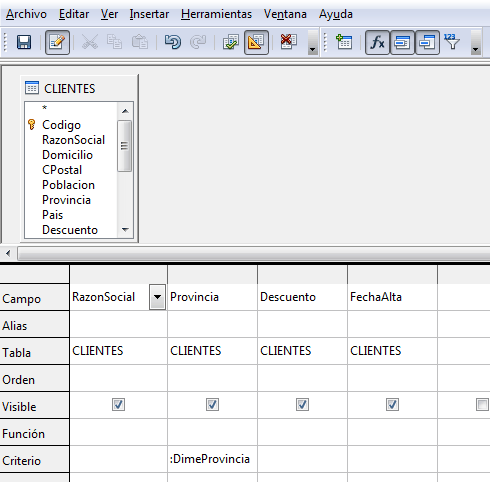Click column header above Provincia
The height and width of the screenshot is (482, 490).
[212, 275]
